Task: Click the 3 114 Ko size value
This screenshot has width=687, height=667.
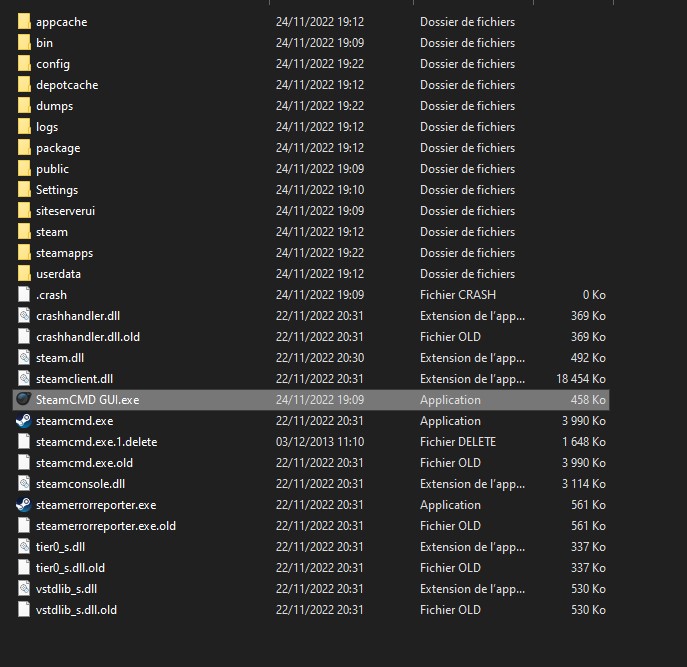Action: point(584,484)
